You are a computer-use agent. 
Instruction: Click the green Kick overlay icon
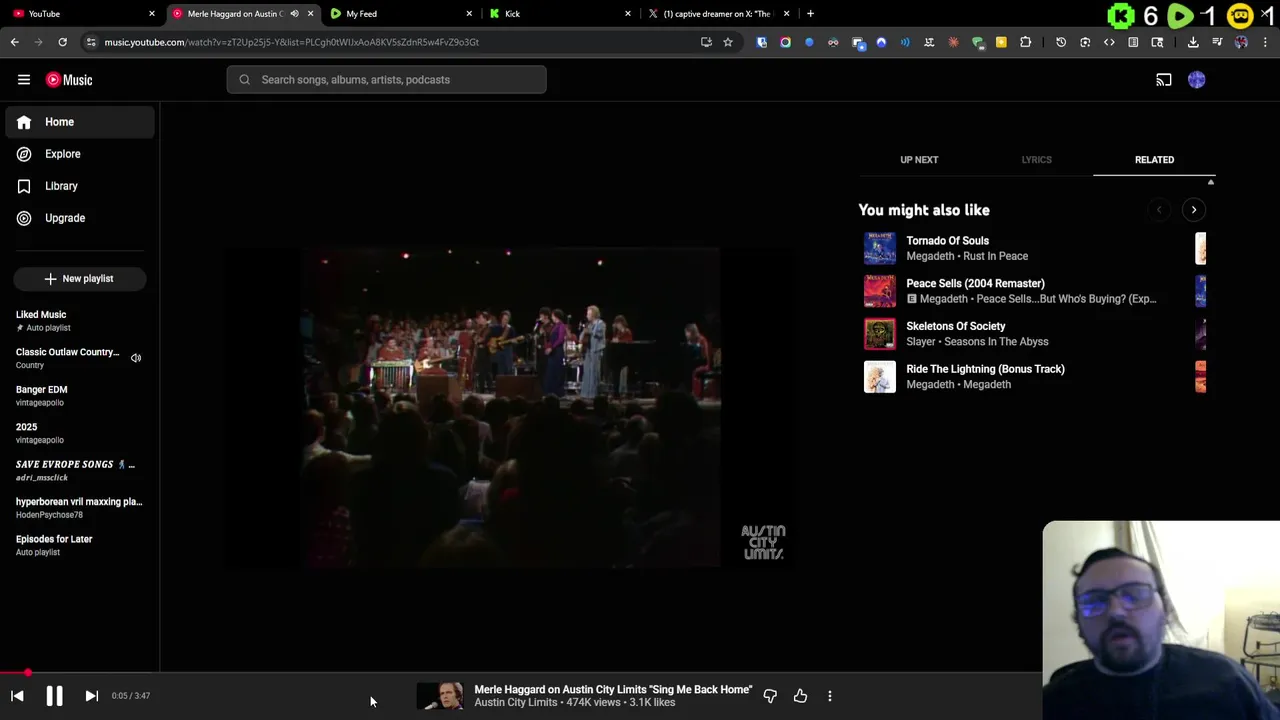1122,16
